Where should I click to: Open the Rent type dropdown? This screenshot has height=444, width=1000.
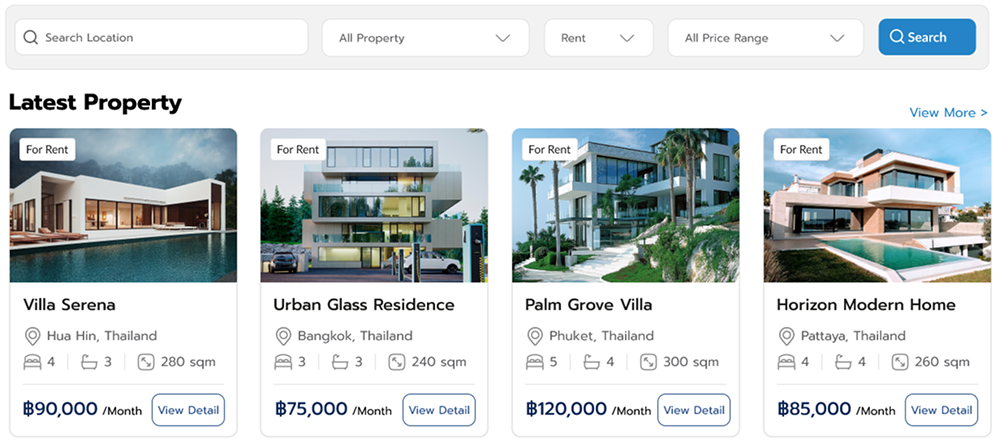(x=598, y=38)
